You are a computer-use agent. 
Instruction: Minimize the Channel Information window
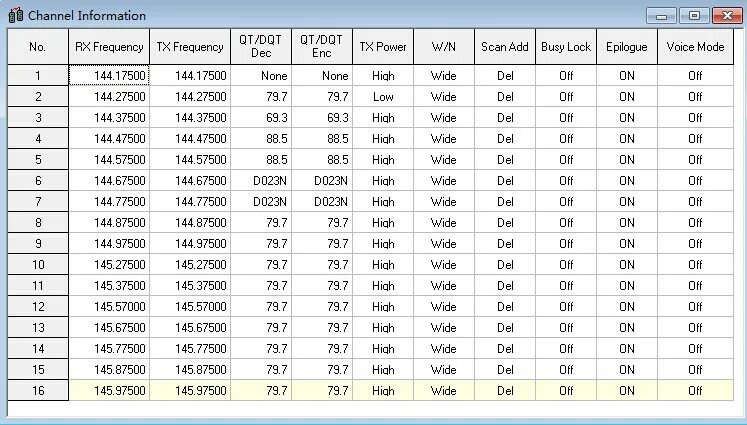coord(661,15)
